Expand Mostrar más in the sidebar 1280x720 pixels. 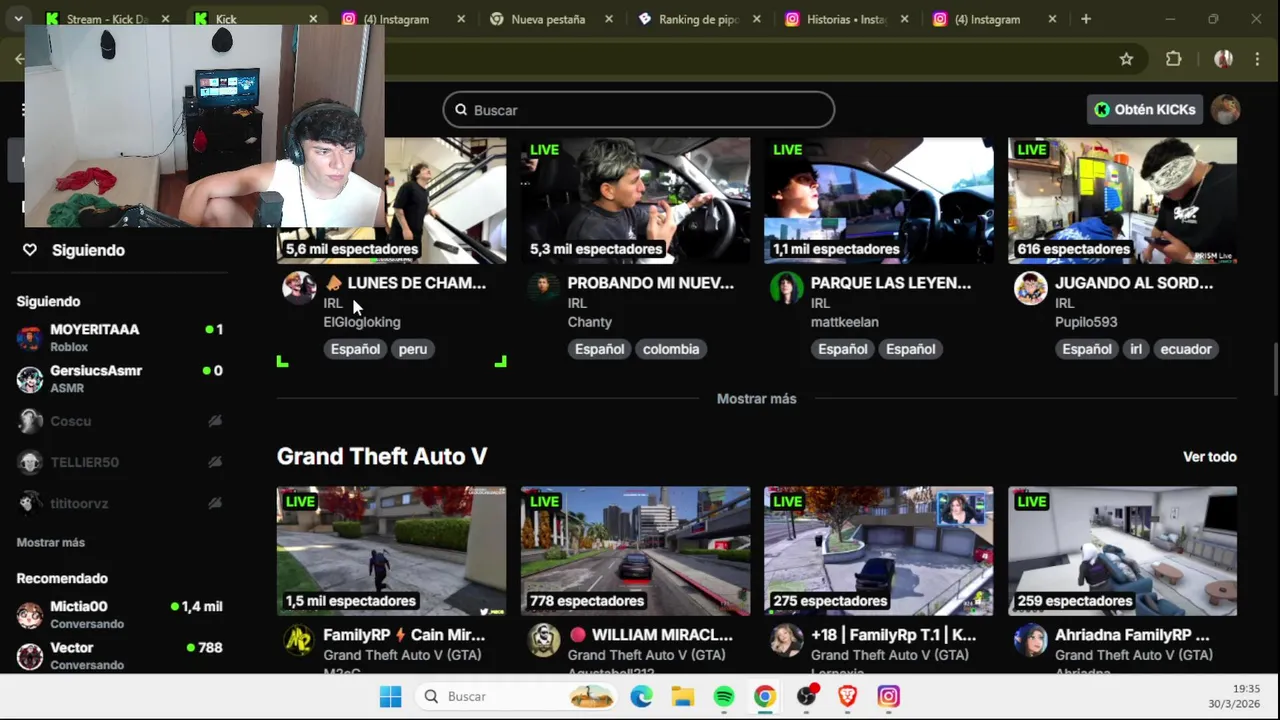point(51,542)
